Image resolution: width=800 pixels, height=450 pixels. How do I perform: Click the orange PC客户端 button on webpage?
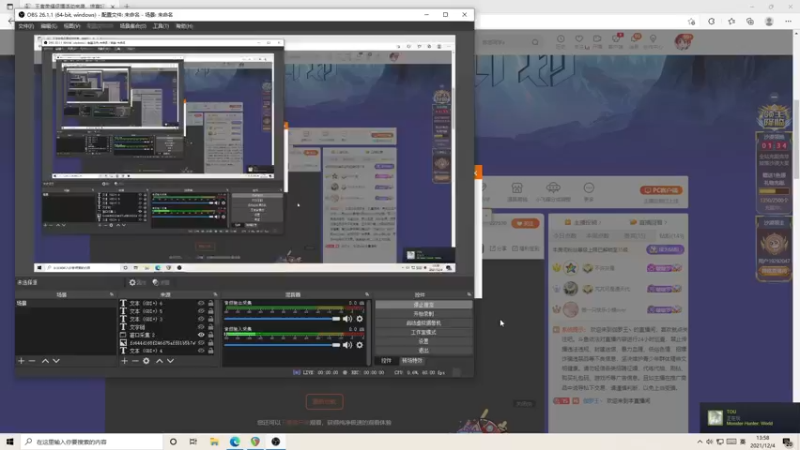pos(661,190)
